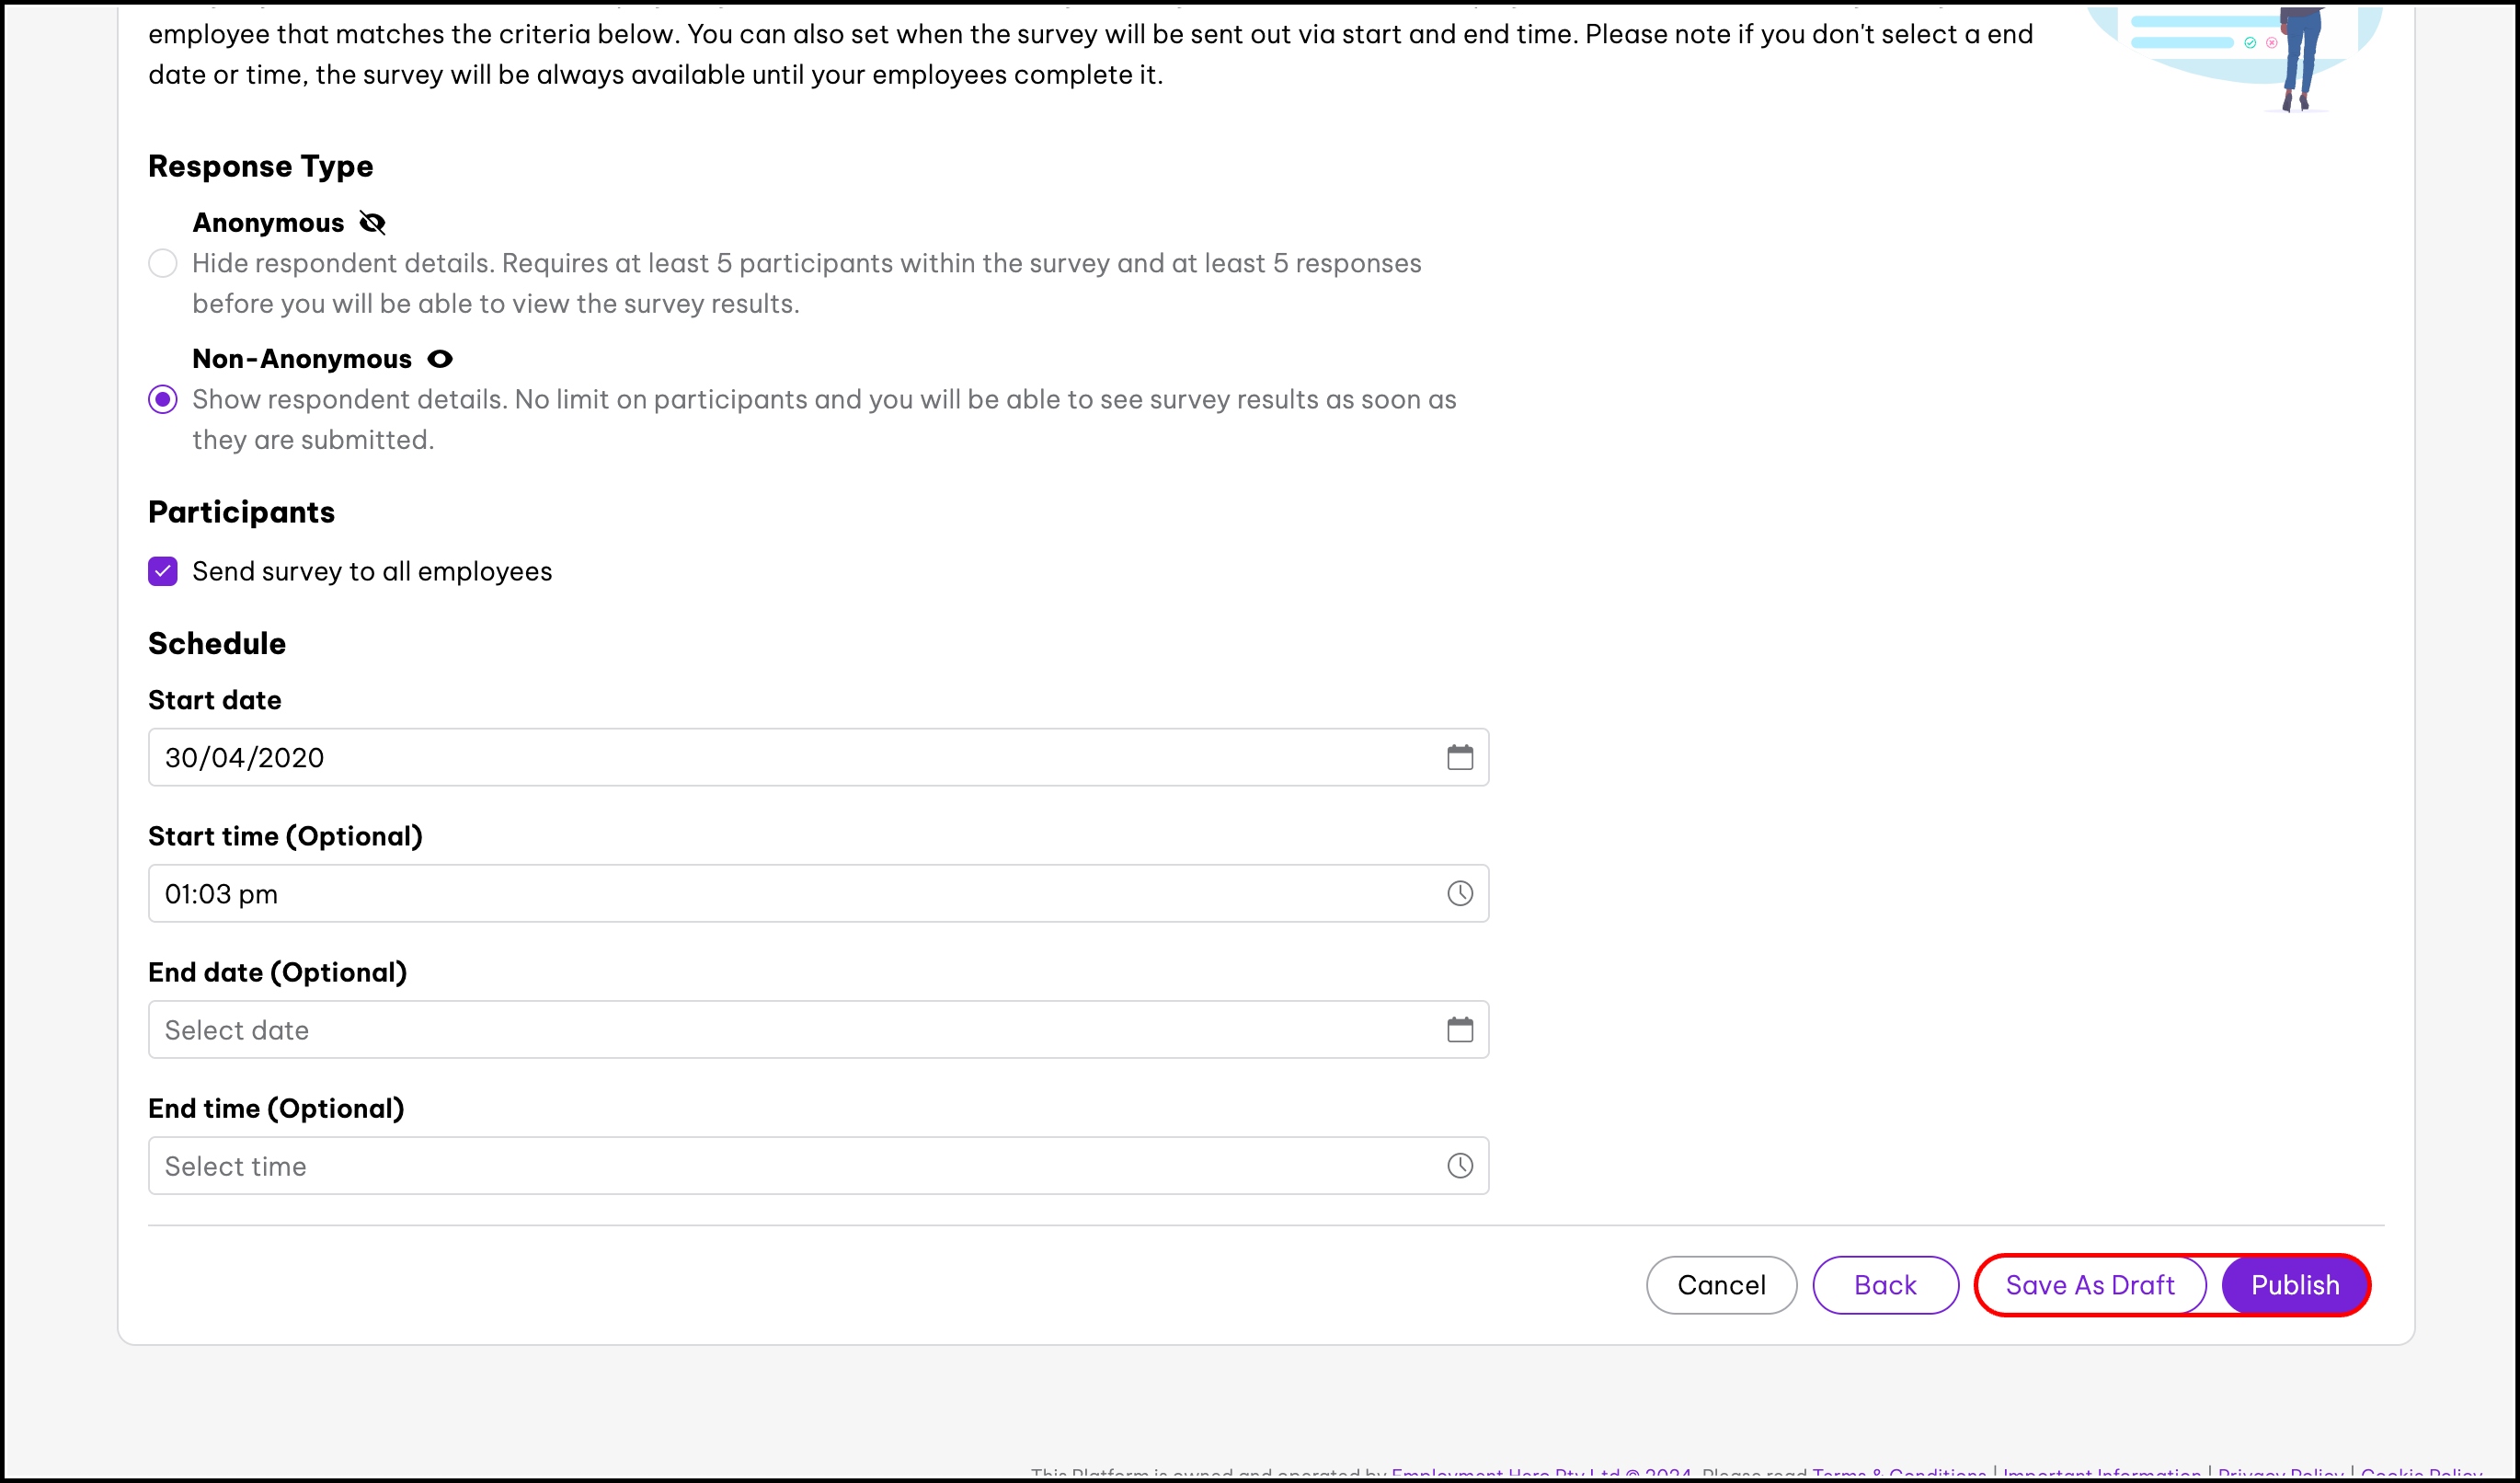The image size is (2520, 1483).
Task: Uncheck Send survey to all employees
Action: click(163, 571)
